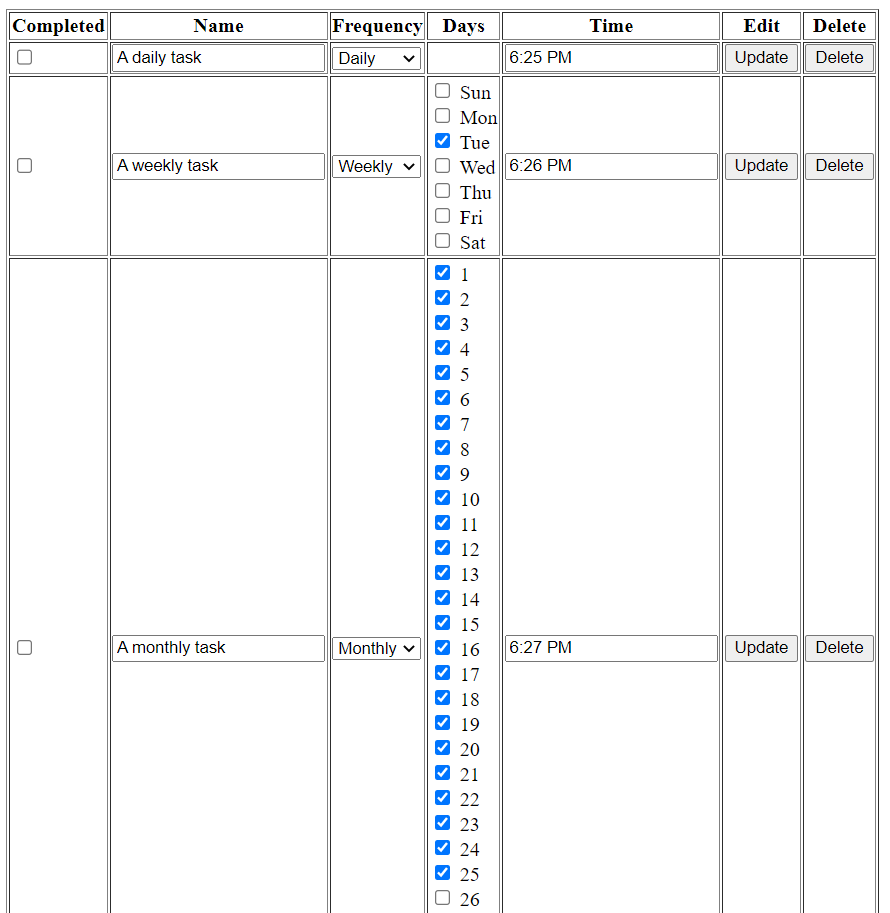Update 'A monthly task'
Screen dimensions: 890x913
click(x=760, y=648)
